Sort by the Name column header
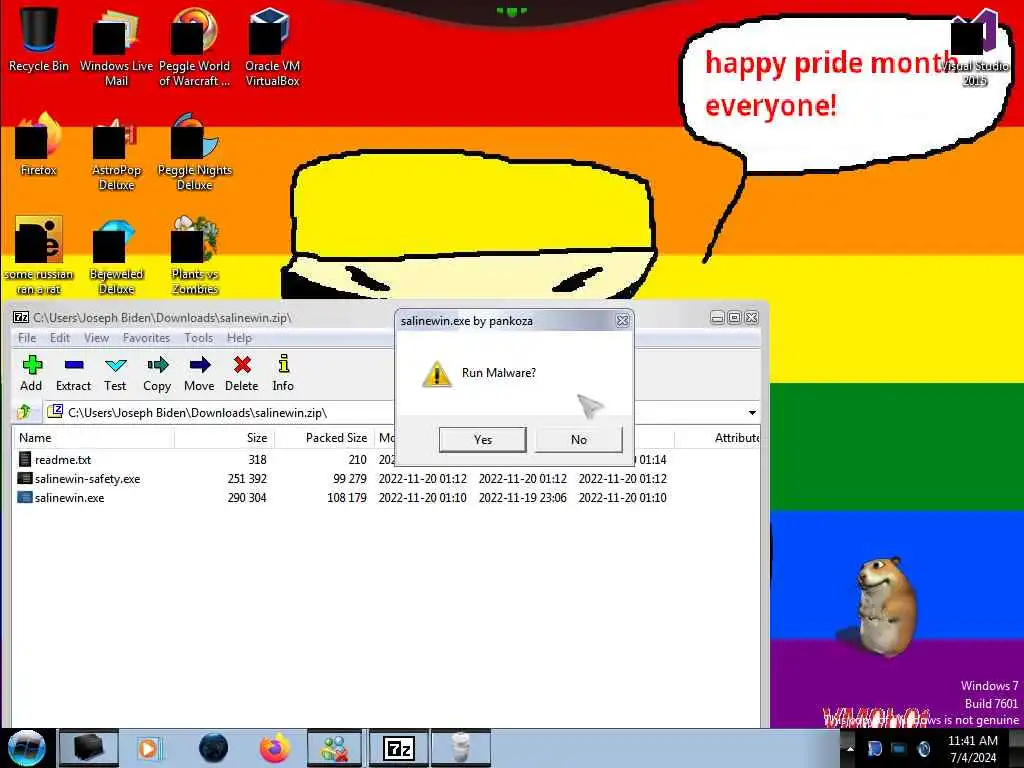1024x768 pixels. click(x=93, y=438)
